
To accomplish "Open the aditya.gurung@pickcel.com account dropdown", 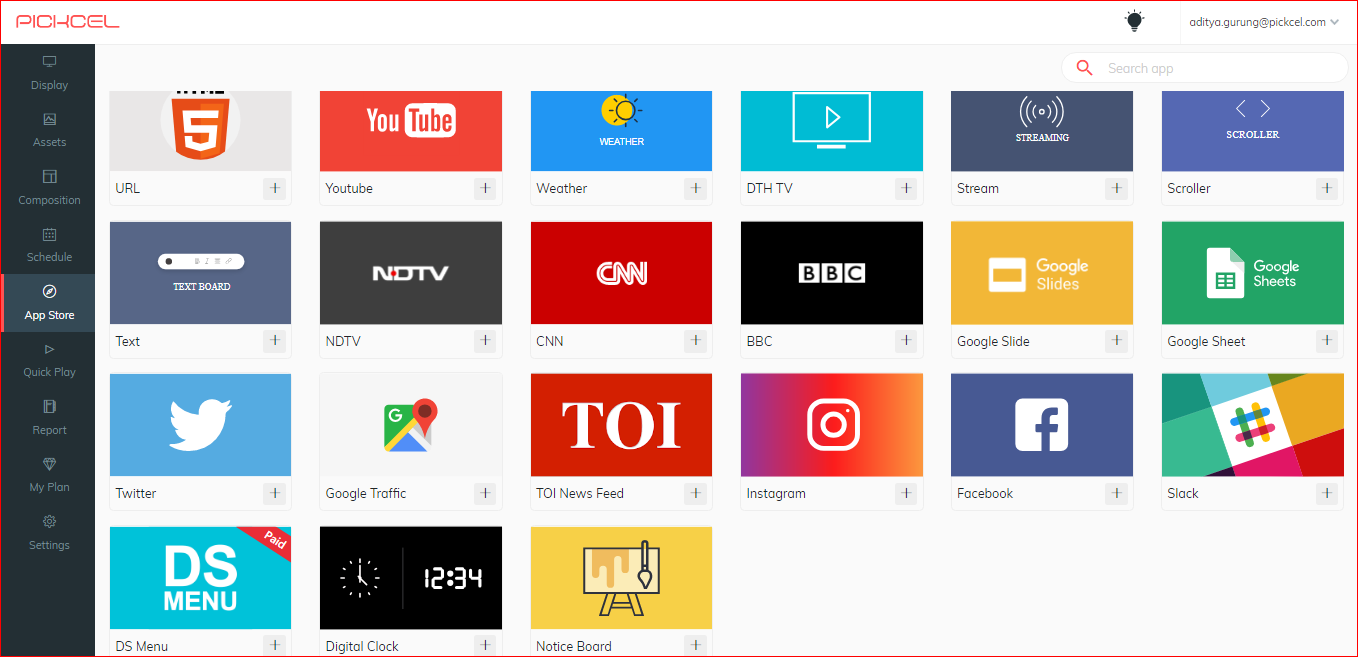I will [x=1264, y=22].
